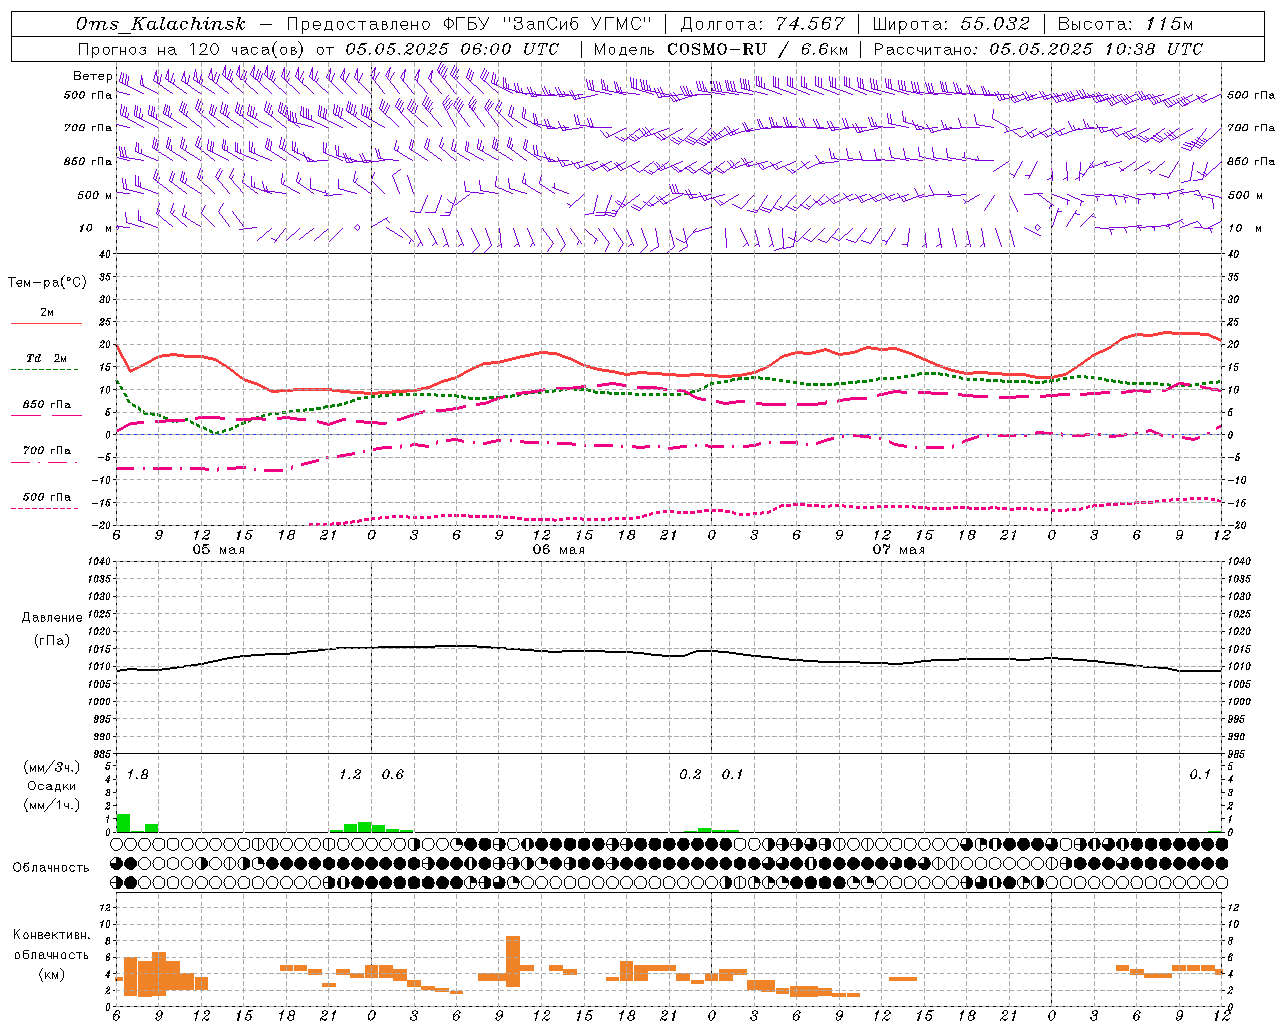This screenshot has width=1280, height=1024.
Task: Click the Конвективн. облачность label
Action: pyautogui.click(x=51, y=945)
